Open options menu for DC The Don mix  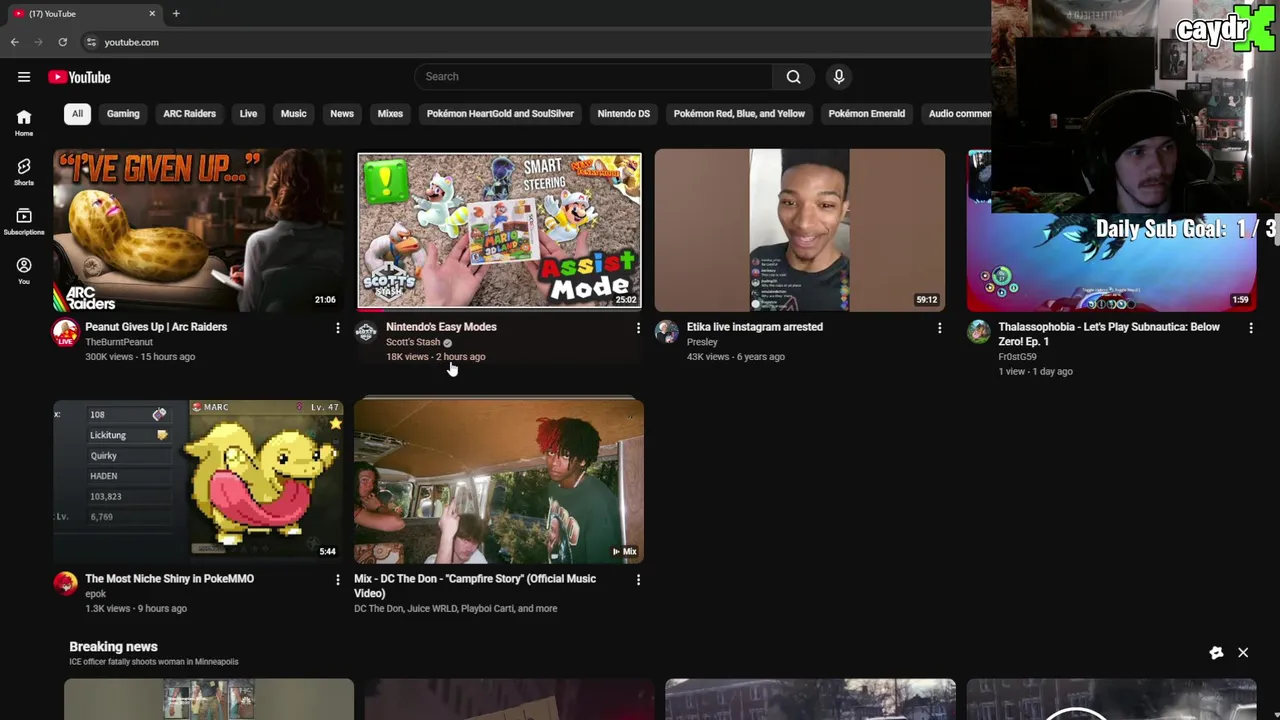point(638,580)
